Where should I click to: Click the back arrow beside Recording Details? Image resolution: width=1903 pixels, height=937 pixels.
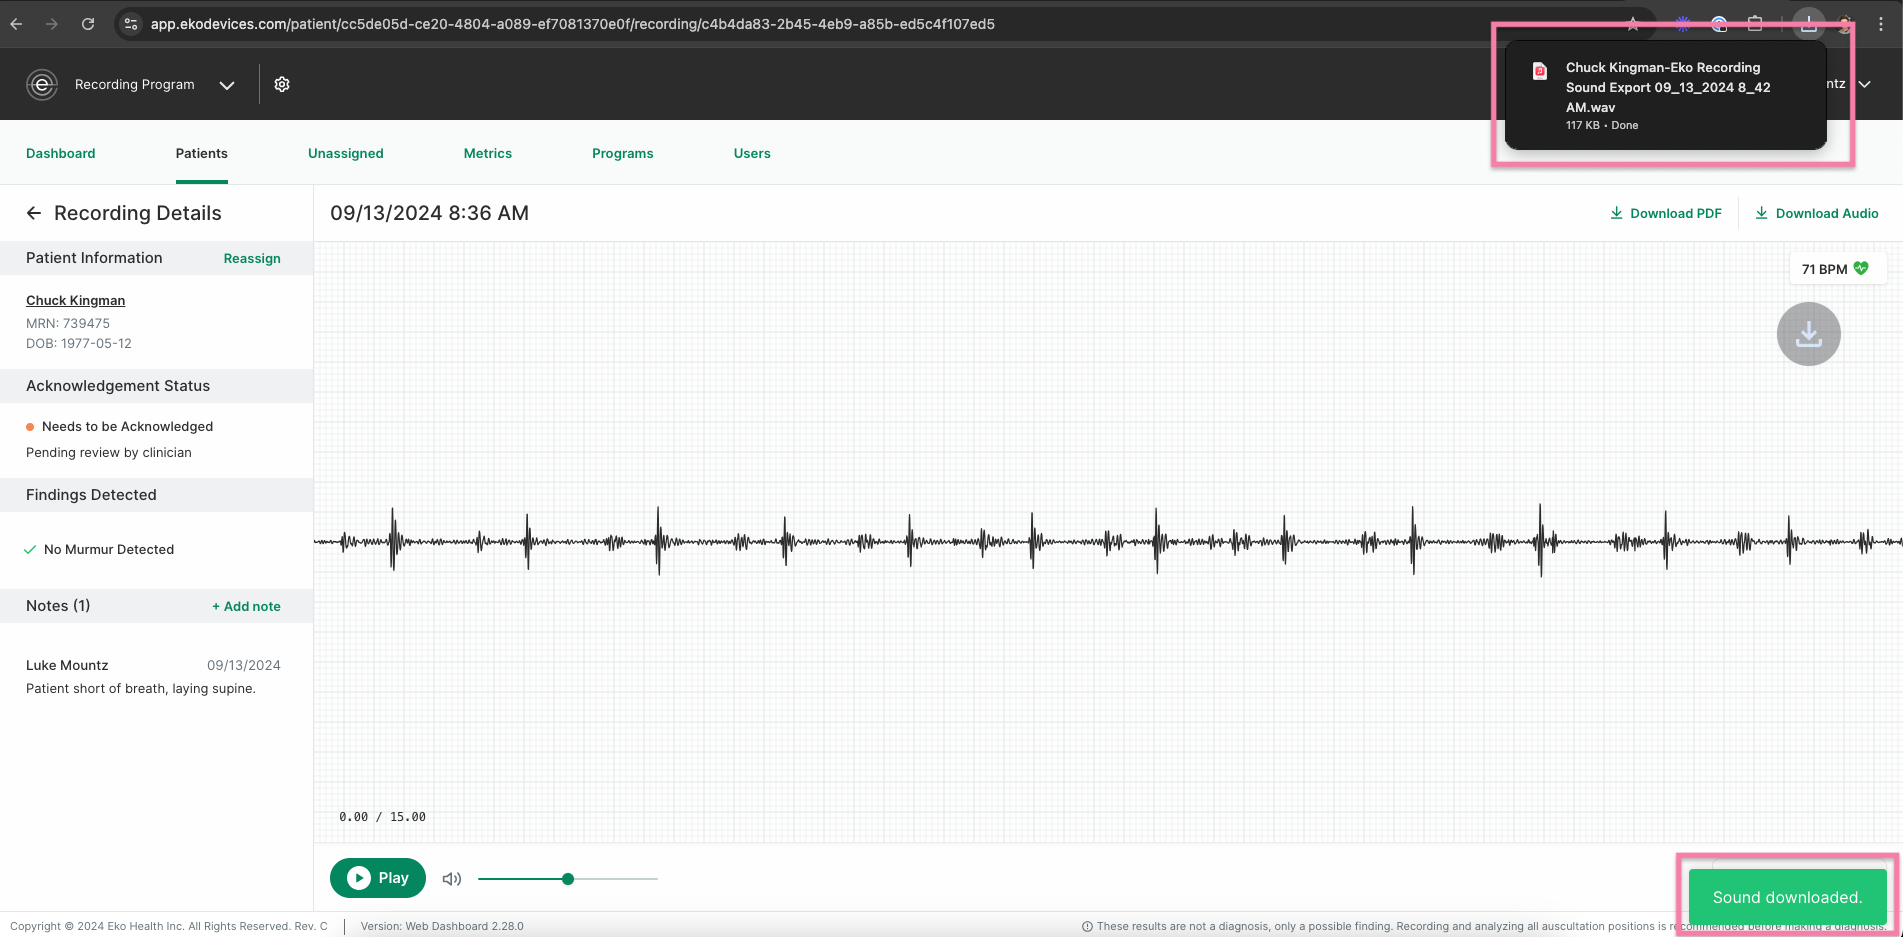point(34,213)
